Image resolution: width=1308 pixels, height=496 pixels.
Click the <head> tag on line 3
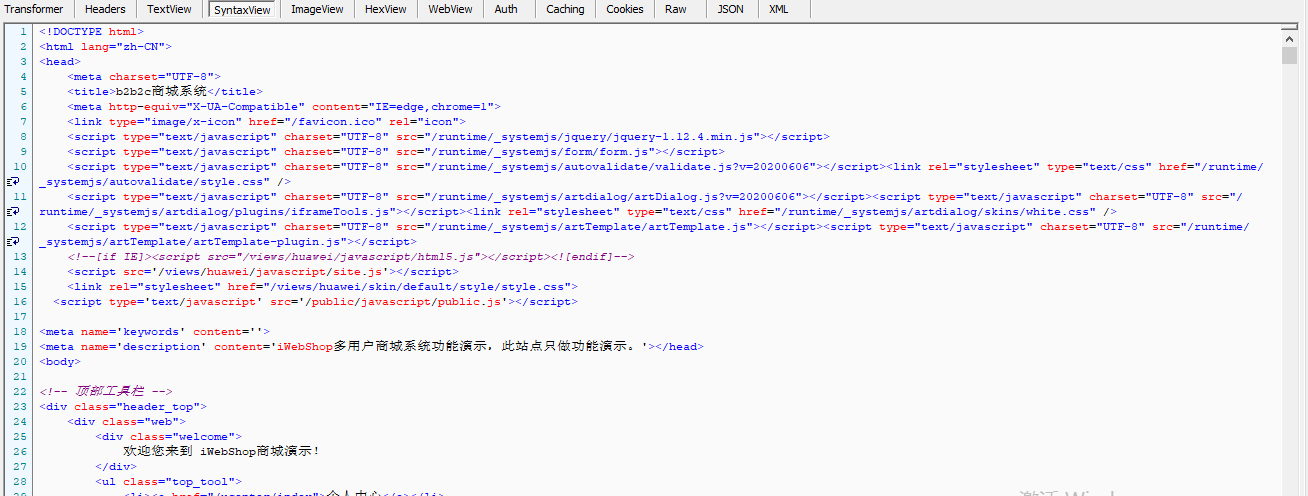(x=60, y=61)
